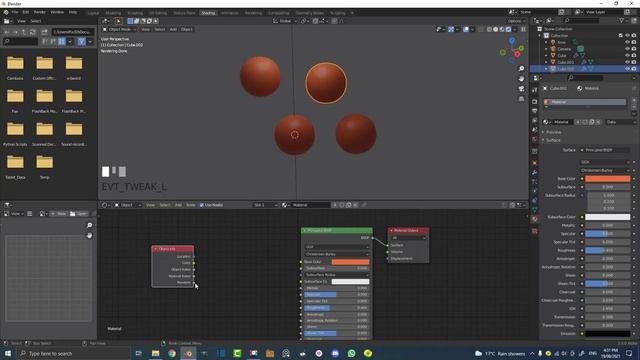Open the Tool properties tab icon
This screenshot has width=640, height=360.
point(535,90)
